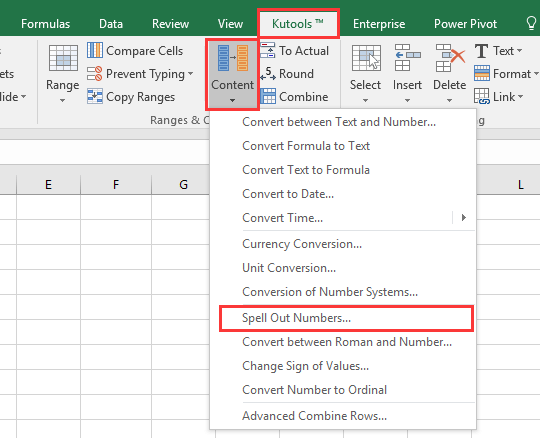
Task: Choose Convert between Text and Number
Action: pos(343,122)
